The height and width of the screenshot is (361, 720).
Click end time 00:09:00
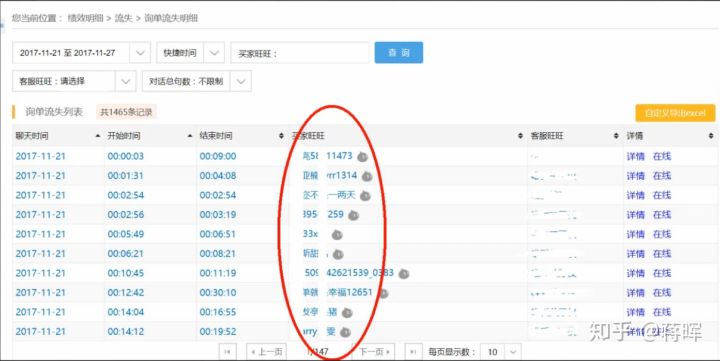pos(218,157)
